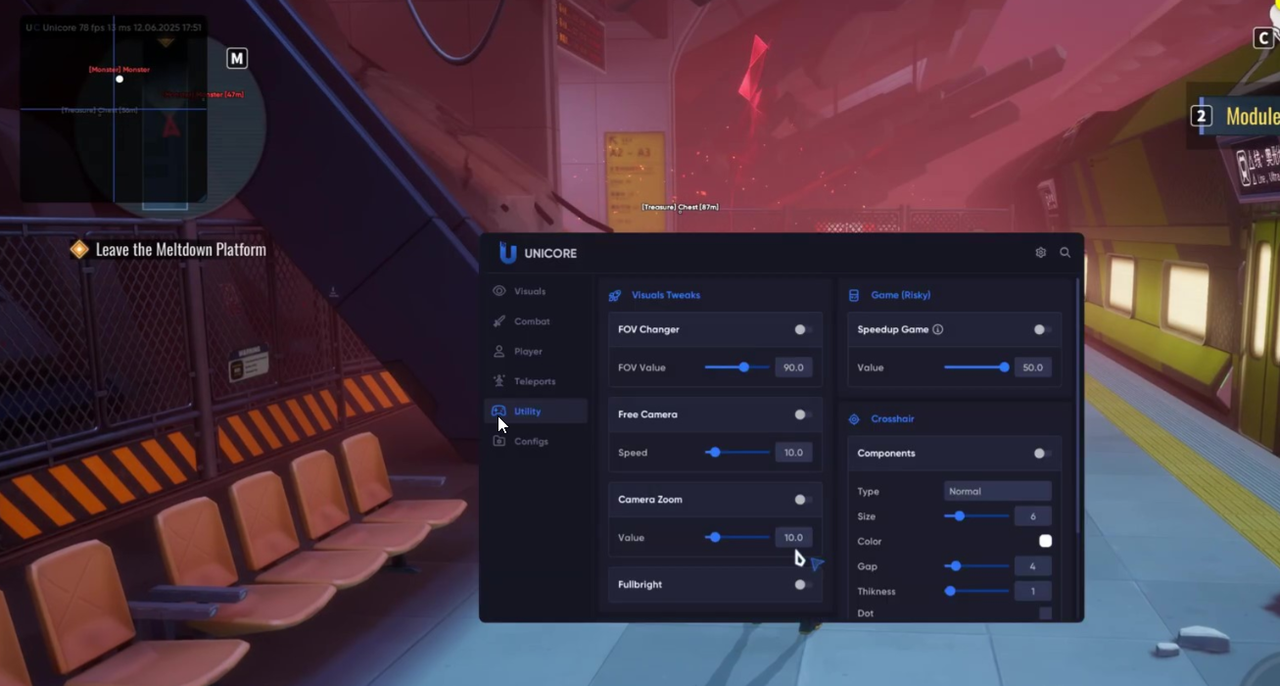Image resolution: width=1280 pixels, height=686 pixels.
Task: Turn on the Camera Zoom toggle
Action: [802, 499]
